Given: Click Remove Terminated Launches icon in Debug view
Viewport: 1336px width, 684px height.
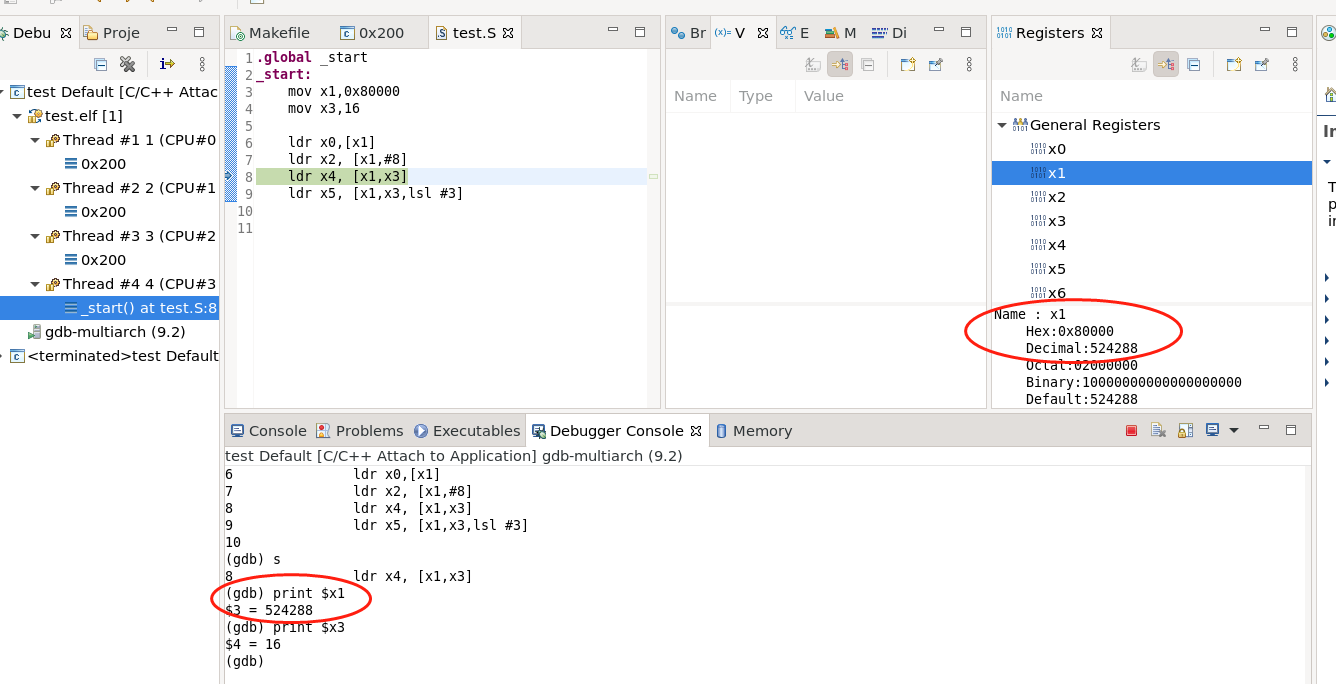Looking at the screenshot, I should click(x=128, y=63).
